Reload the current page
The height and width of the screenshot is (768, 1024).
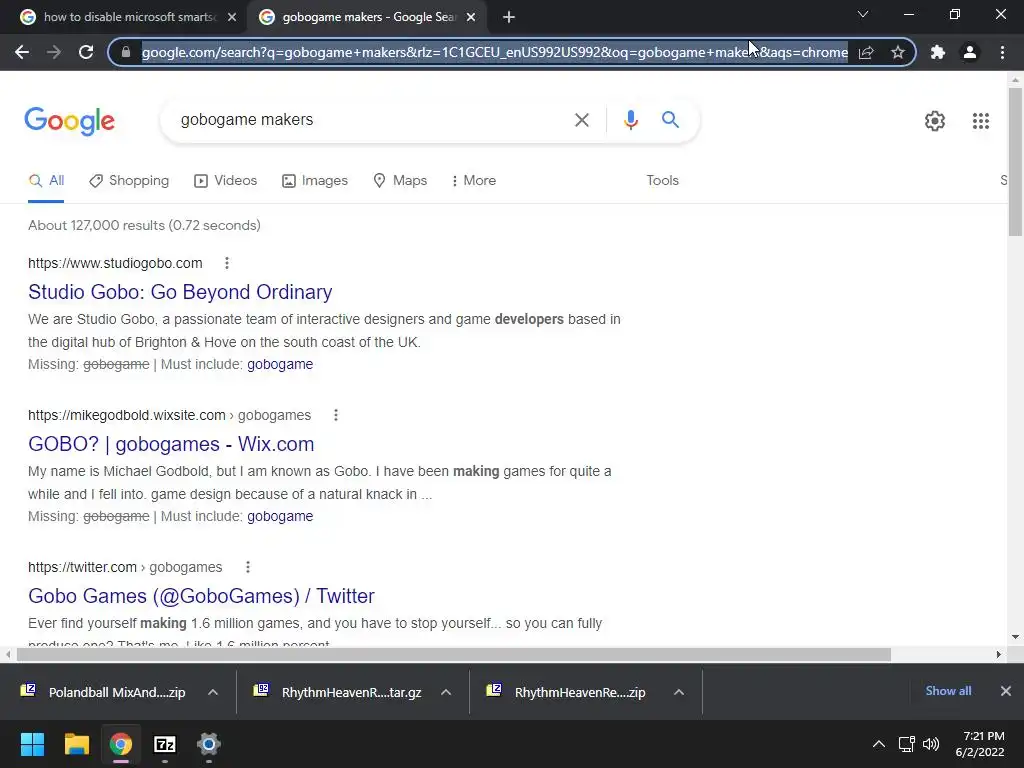(86, 52)
